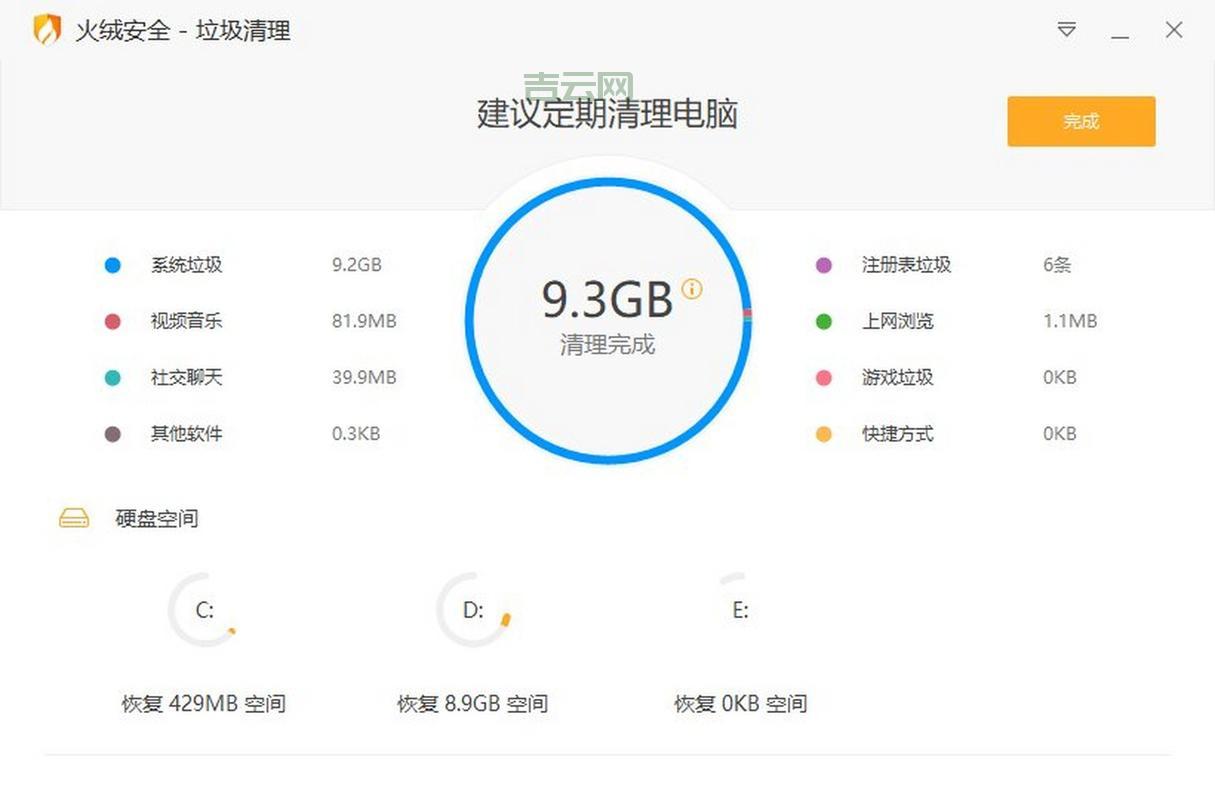Image resolution: width=1215 pixels, height=800 pixels.
Task: Select the 上网浏览 green category dot
Action: pyautogui.click(x=822, y=321)
